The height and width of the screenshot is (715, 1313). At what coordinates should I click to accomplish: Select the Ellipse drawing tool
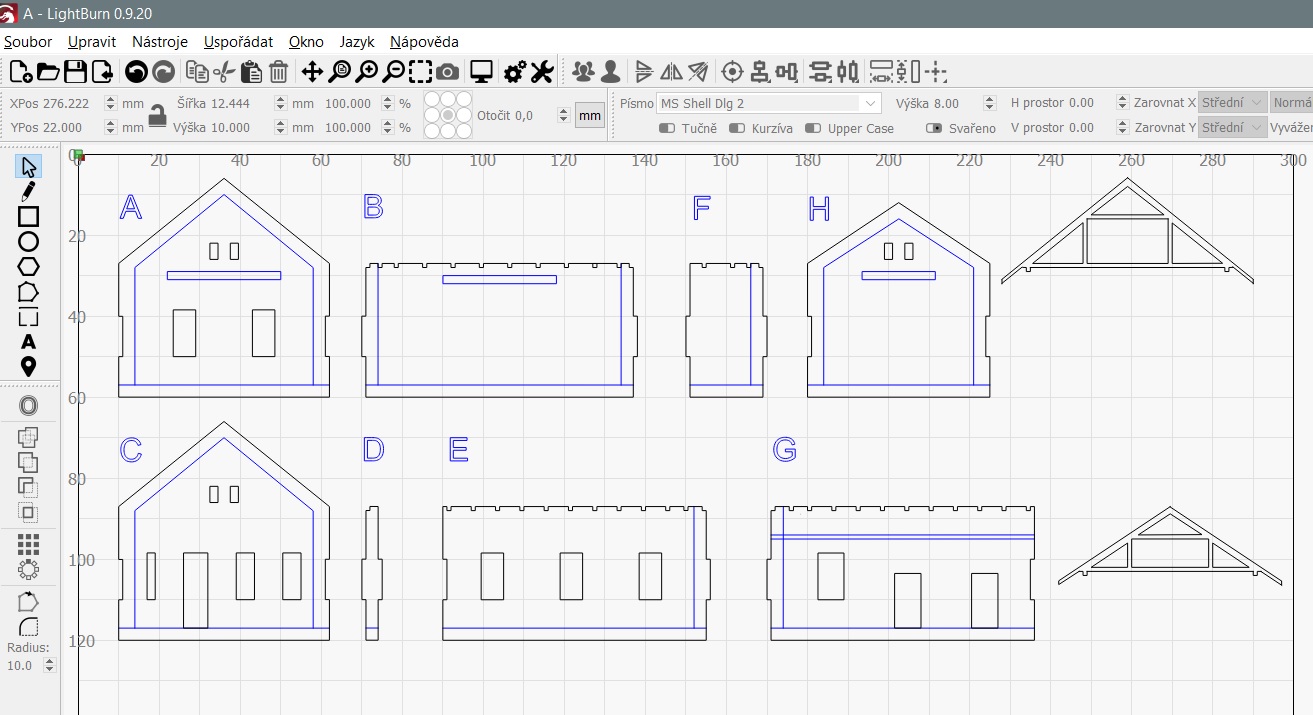tap(28, 241)
